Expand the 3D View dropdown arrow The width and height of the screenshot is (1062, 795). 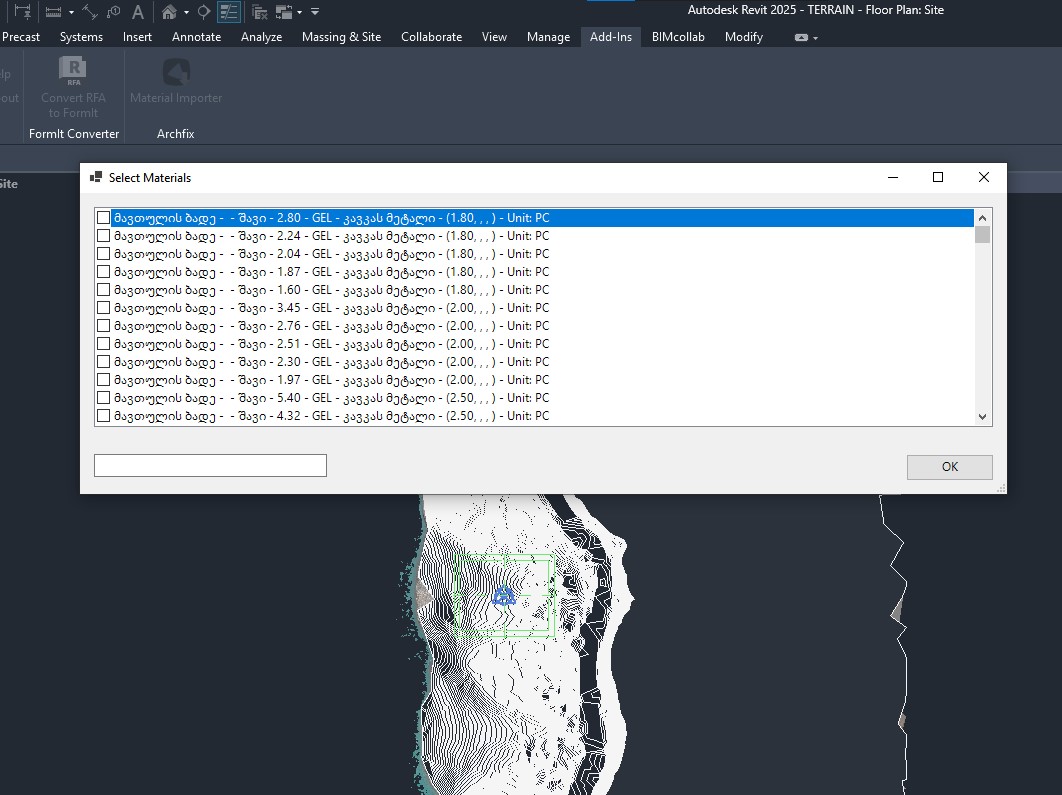tap(186, 12)
